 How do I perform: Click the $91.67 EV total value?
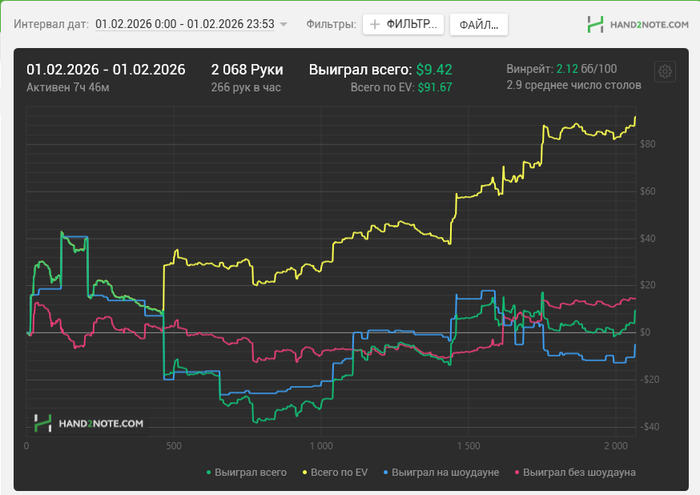435,87
